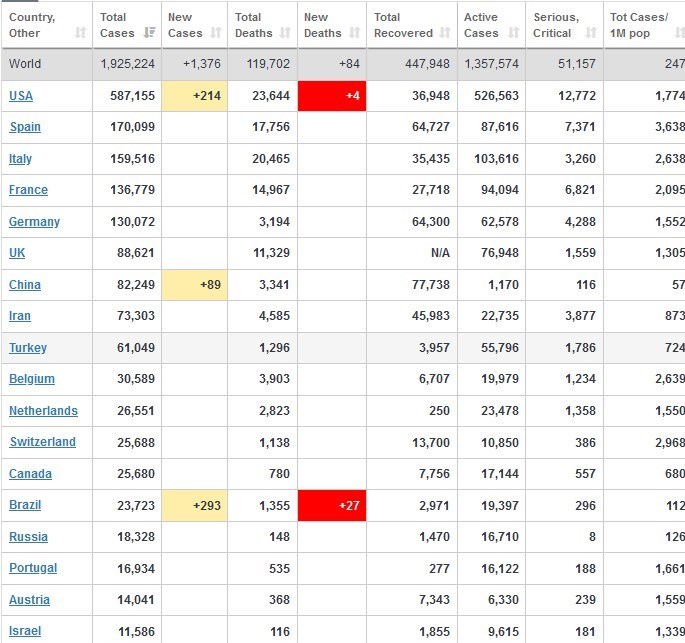The image size is (685, 643).
Task: Click the Country, Other sort arrows icon
Action: click(80, 33)
